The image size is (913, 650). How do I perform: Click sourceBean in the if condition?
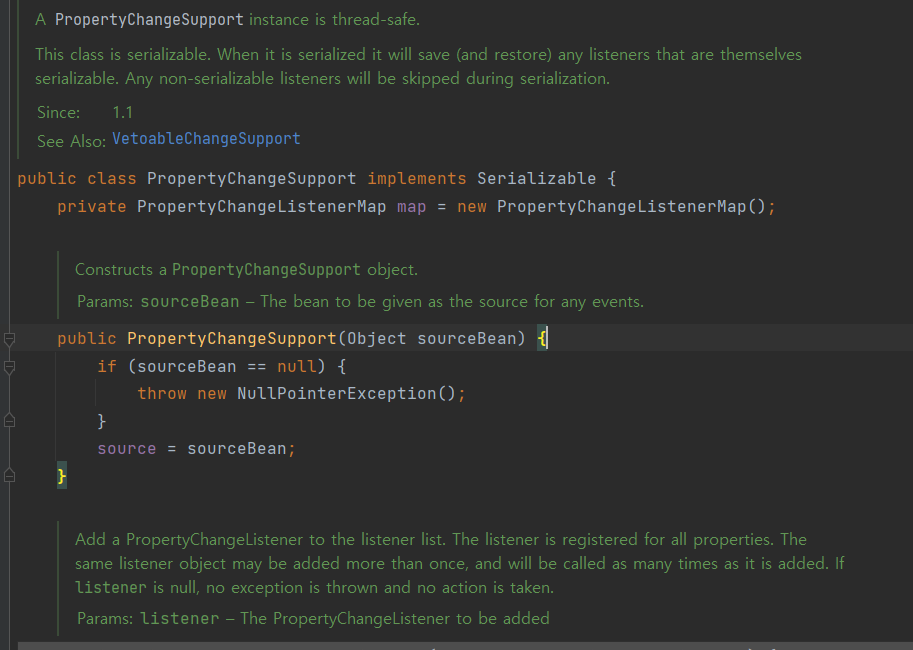tap(186, 366)
